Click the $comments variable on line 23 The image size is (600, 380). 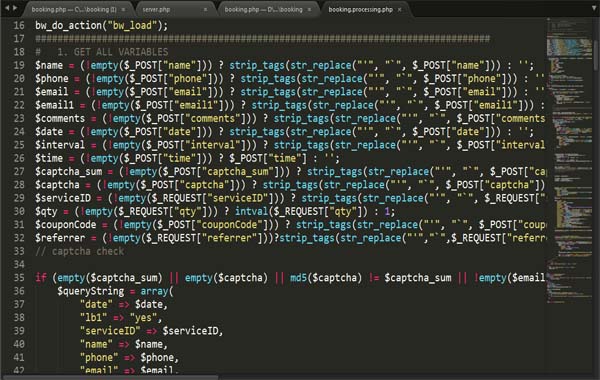coord(60,119)
